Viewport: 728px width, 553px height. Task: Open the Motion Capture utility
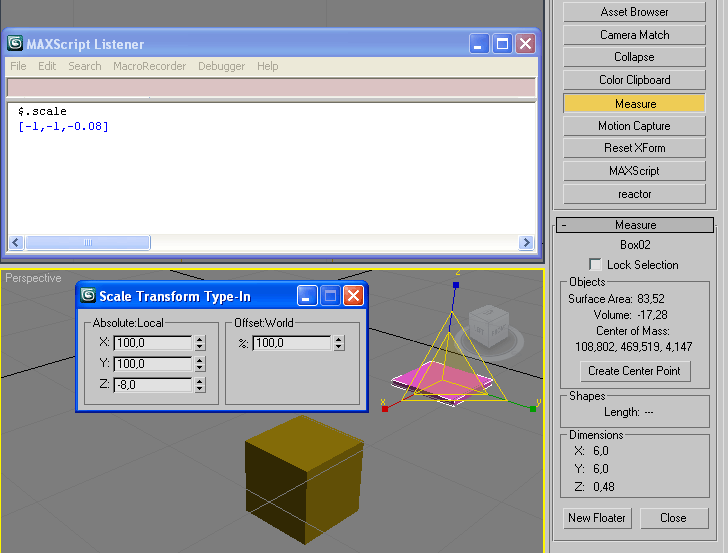[634, 126]
